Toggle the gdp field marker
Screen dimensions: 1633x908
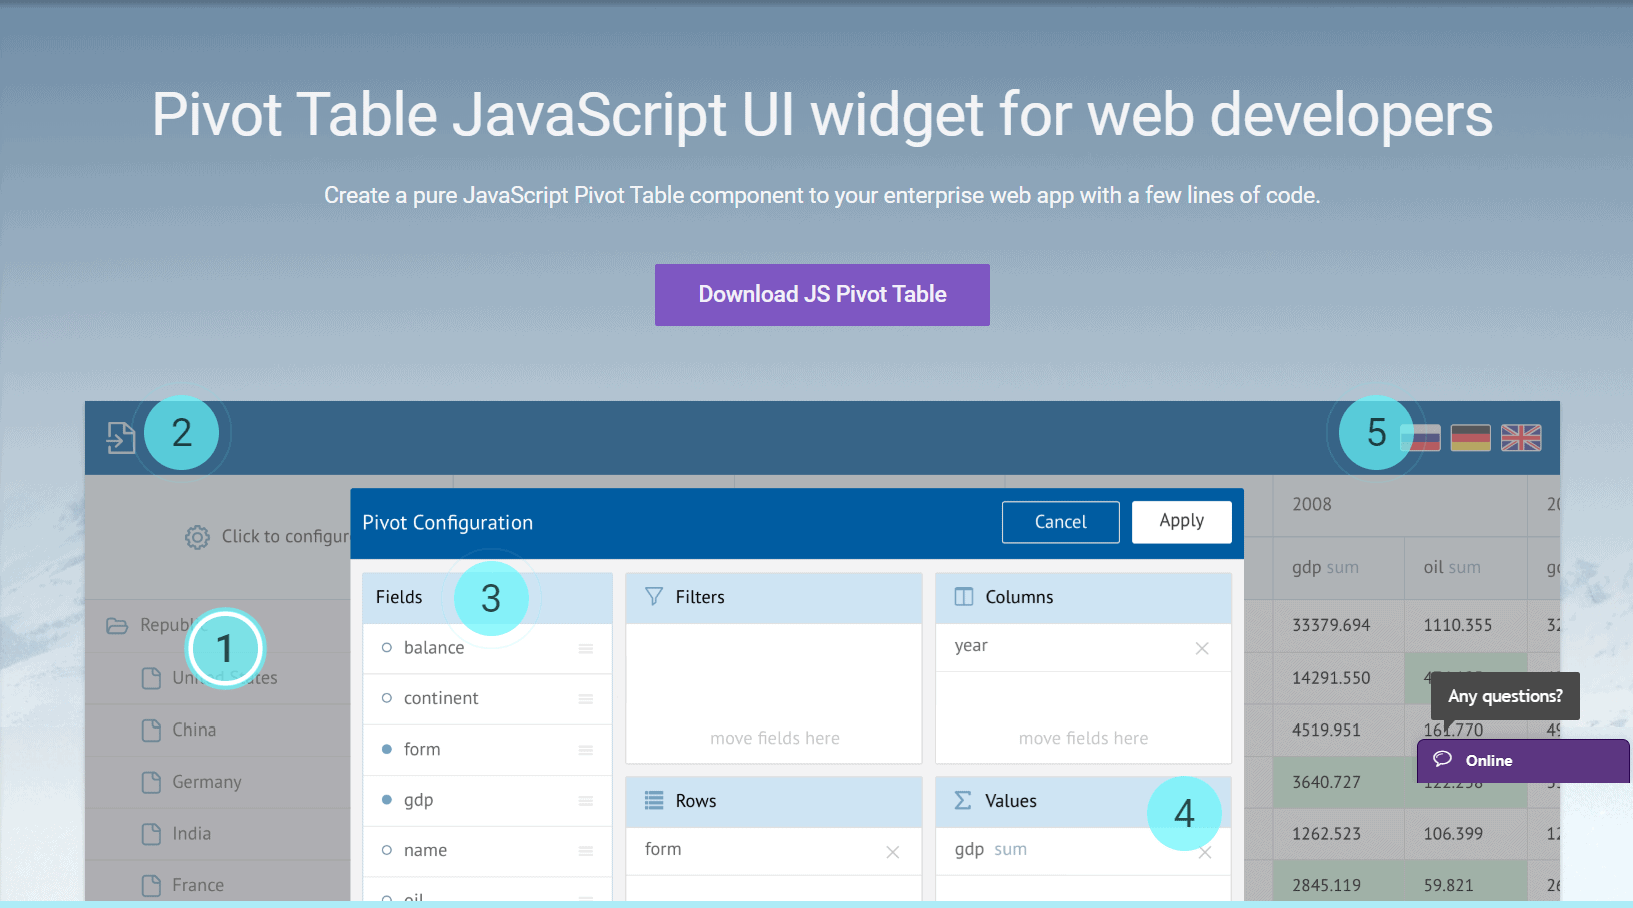pyautogui.click(x=387, y=800)
